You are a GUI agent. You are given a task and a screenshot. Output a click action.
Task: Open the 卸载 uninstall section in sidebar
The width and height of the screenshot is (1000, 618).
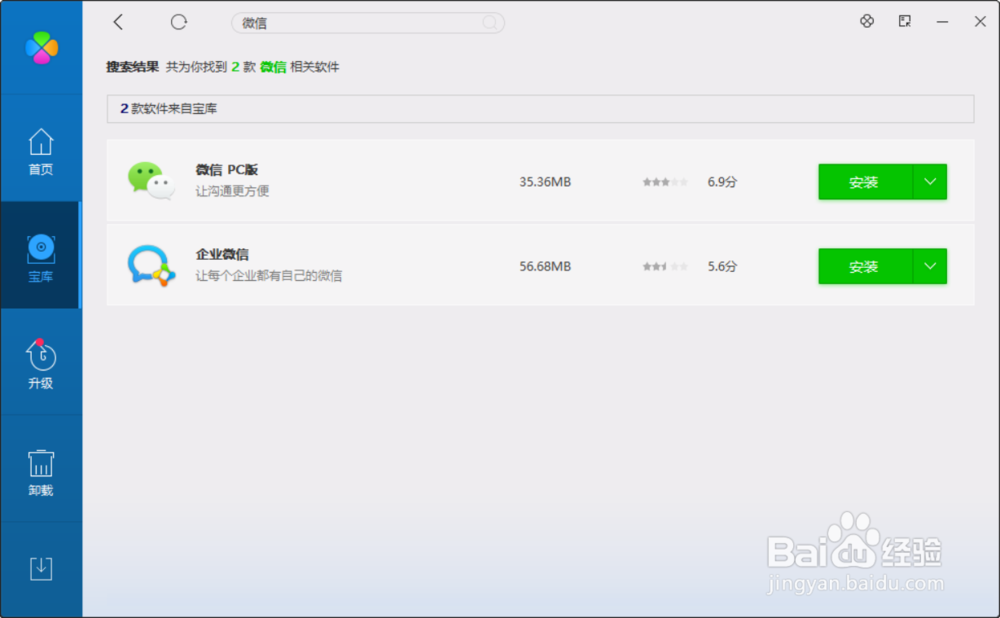tap(40, 470)
